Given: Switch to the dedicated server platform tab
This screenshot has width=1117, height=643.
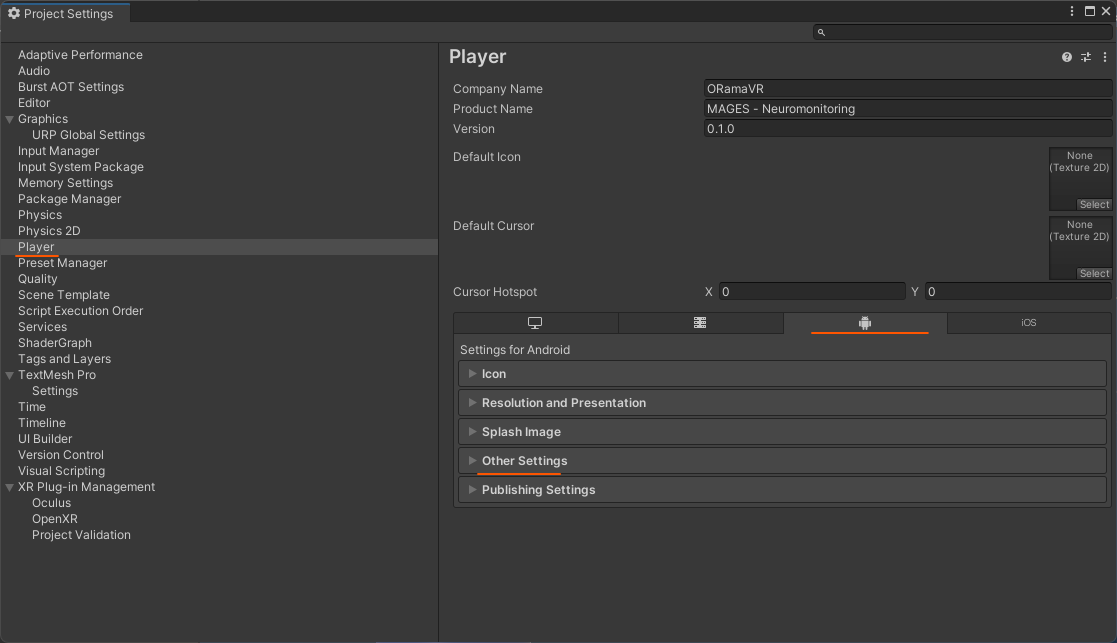Looking at the screenshot, I should (x=700, y=323).
